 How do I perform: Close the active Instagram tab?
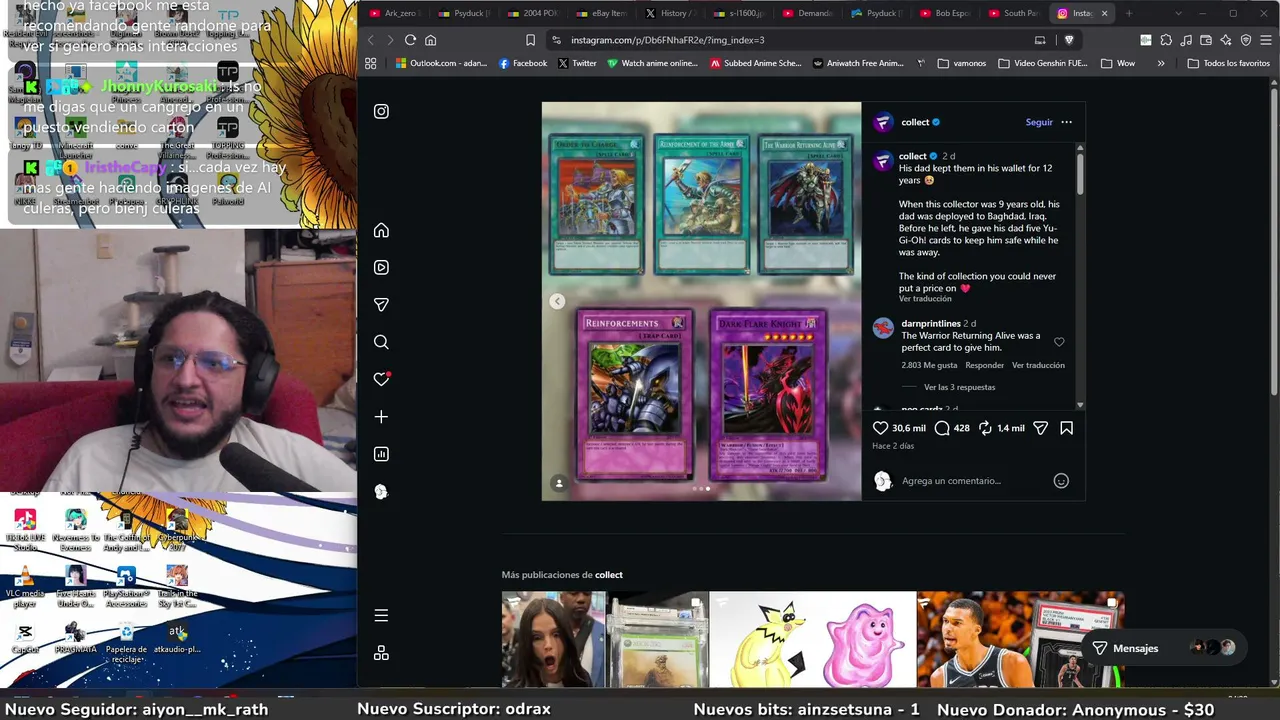1104,13
